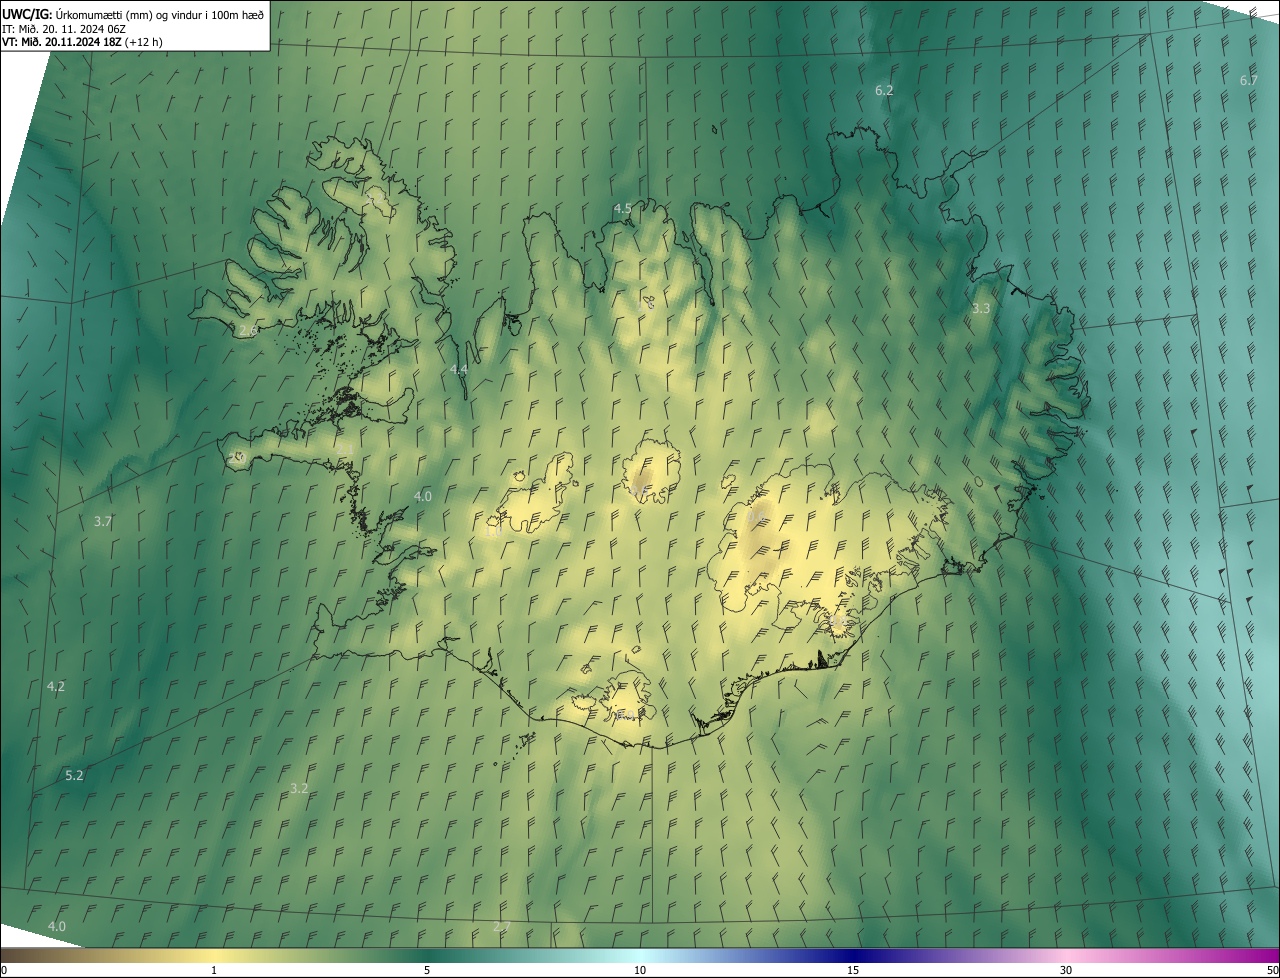Click the title line "UWC/IG: Úrkomumætti (mm) og vindur i 100m hæð"
Screen dimensions: 1280x978
tap(133, 14)
